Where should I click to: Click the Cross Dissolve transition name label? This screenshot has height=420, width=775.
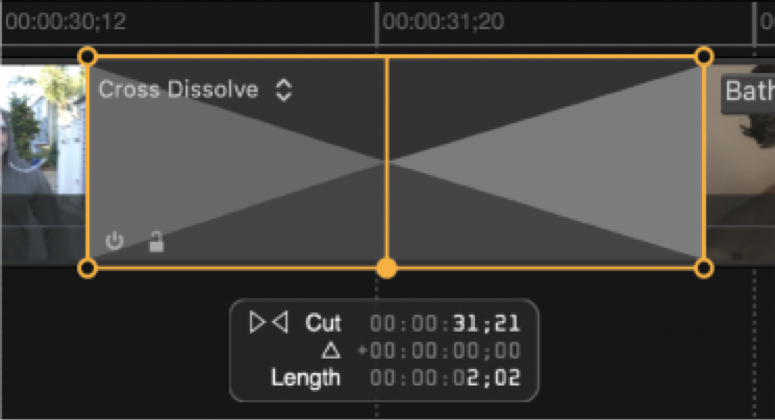(178, 89)
